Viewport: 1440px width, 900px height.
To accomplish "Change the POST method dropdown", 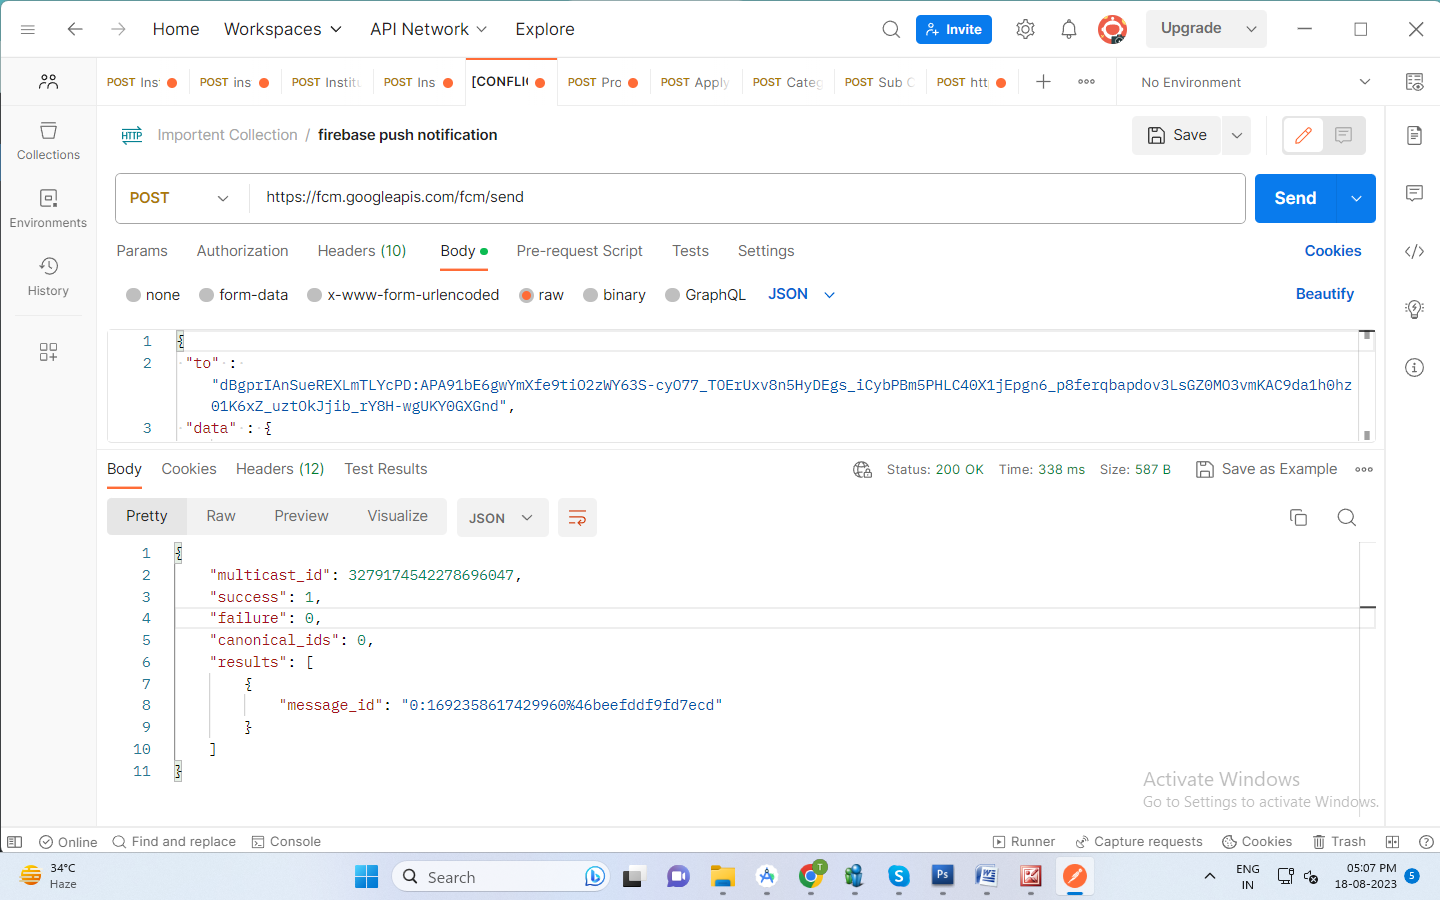I will point(180,198).
